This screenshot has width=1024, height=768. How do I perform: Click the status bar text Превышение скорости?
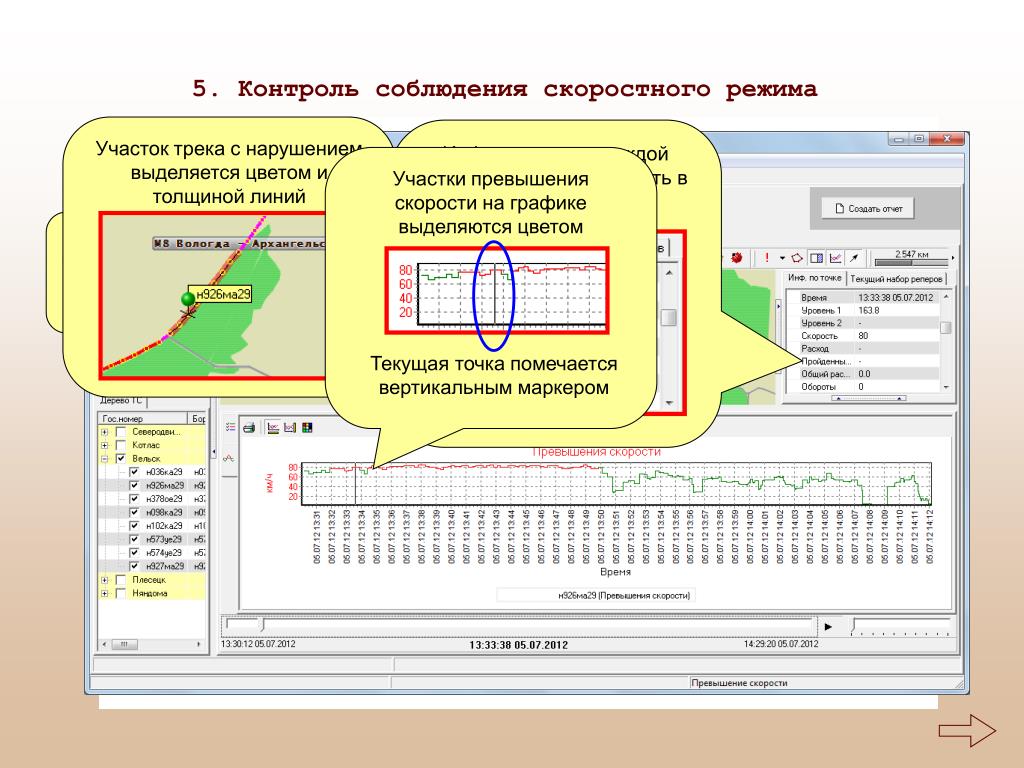[x=739, y=683]
